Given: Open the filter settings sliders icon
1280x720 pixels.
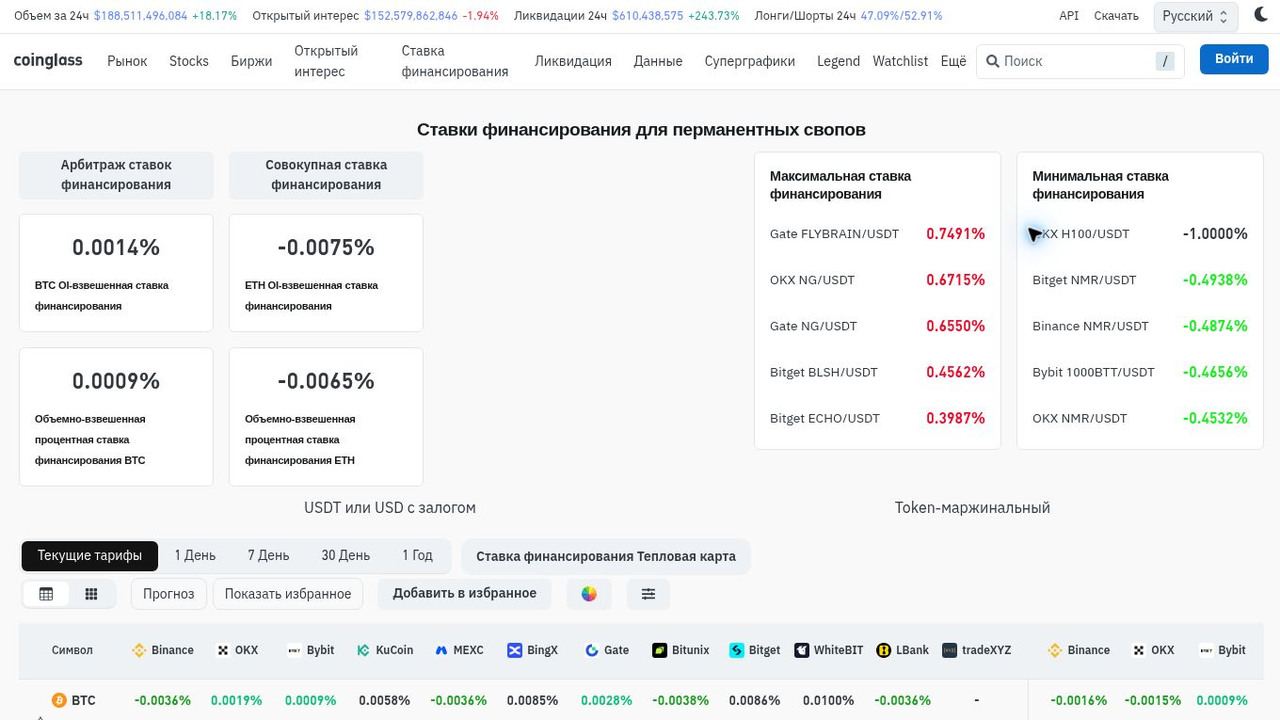Looking at the screenshot, I should coord(648,594).
